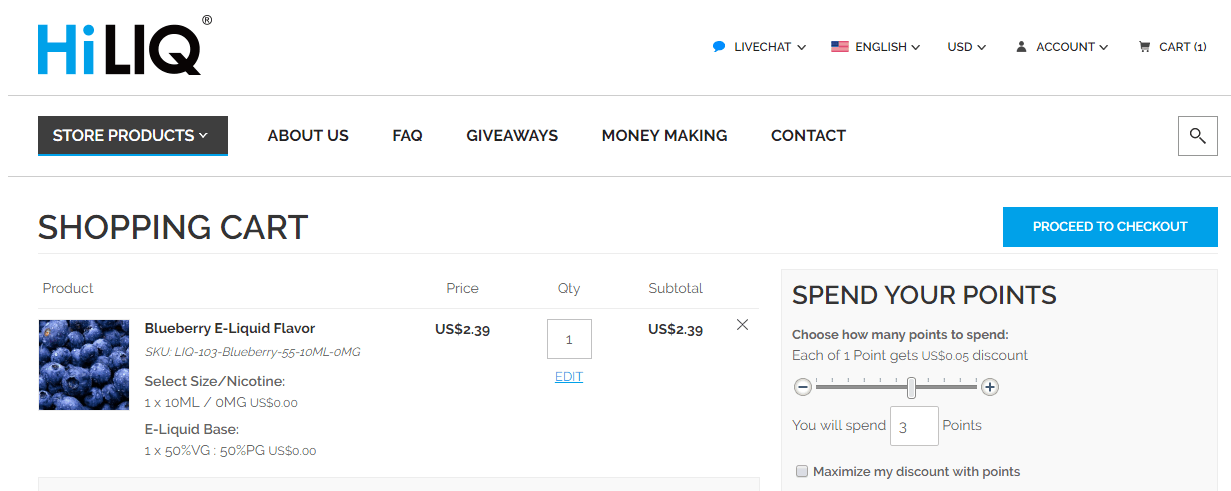Click the Price column header
Screen dimensions: 1231x491
coord(462,288)
